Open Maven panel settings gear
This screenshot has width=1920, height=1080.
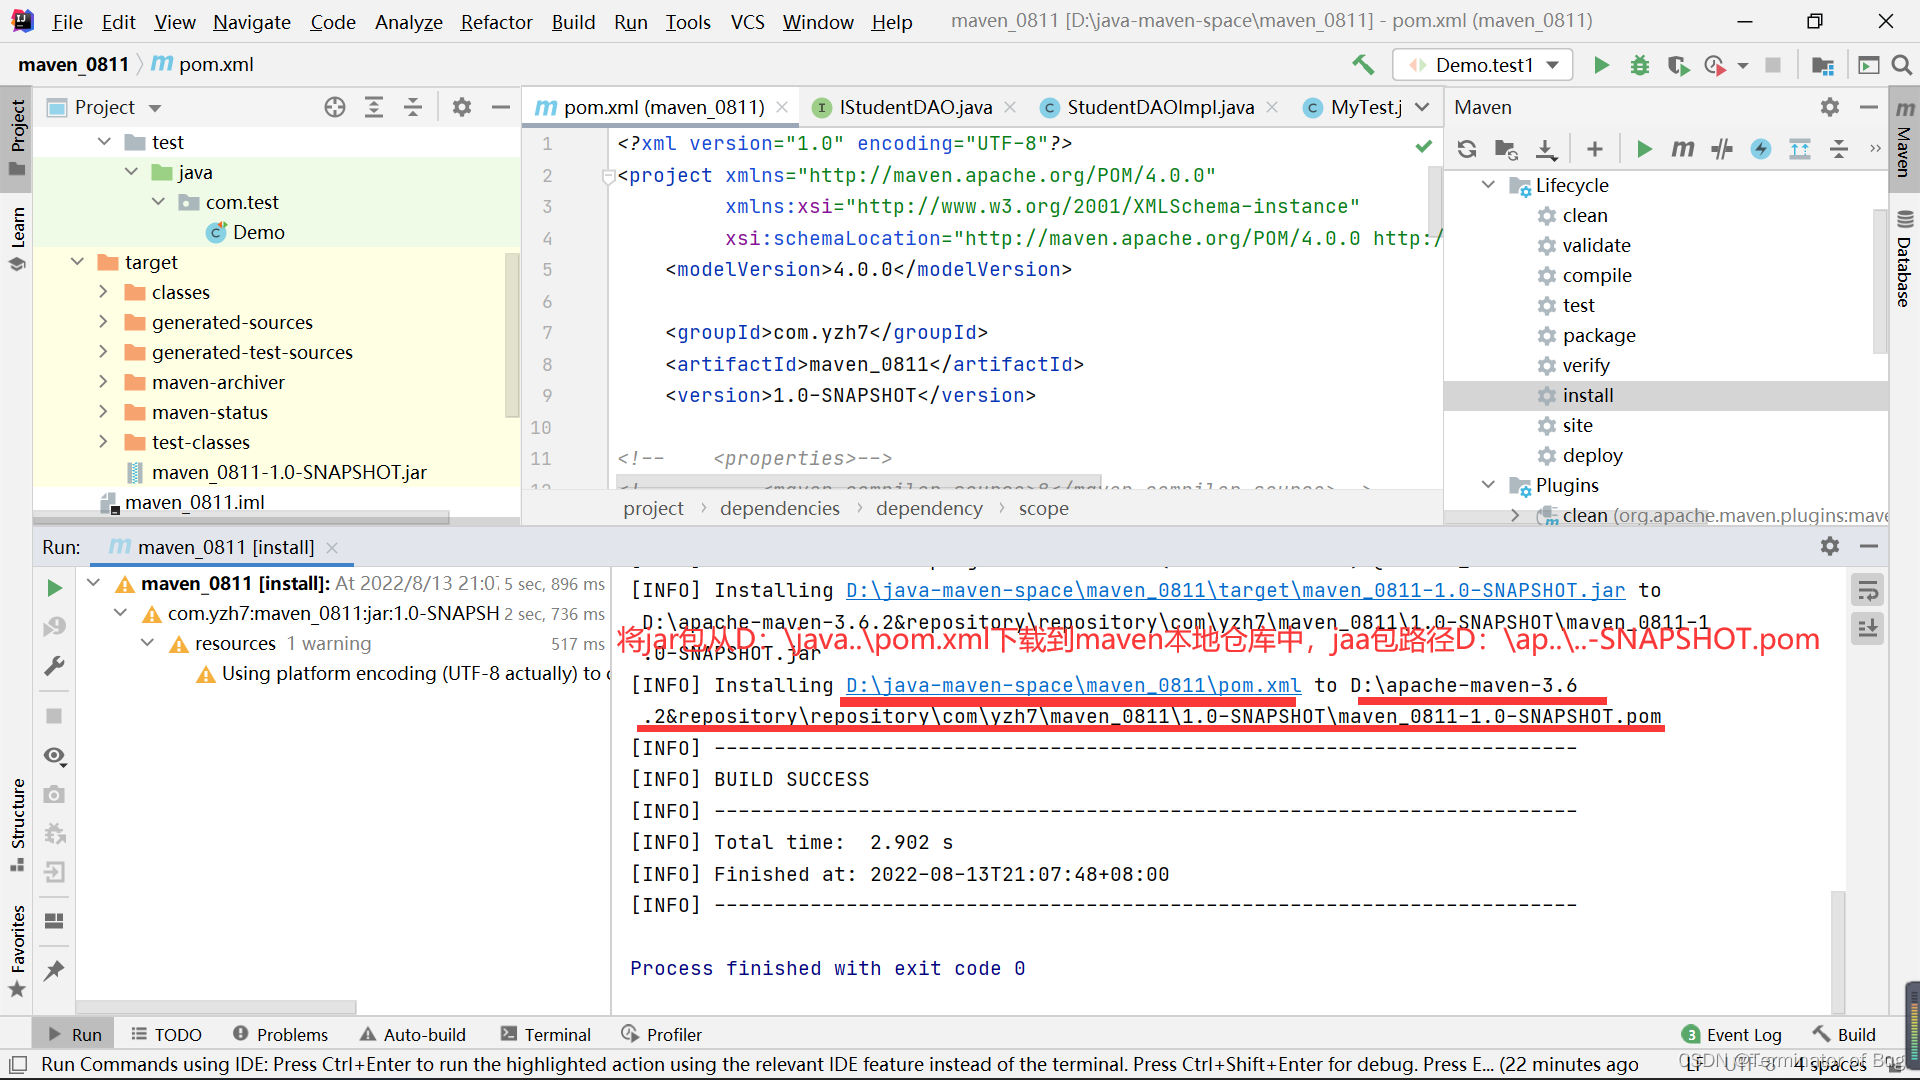(1830, 107)
